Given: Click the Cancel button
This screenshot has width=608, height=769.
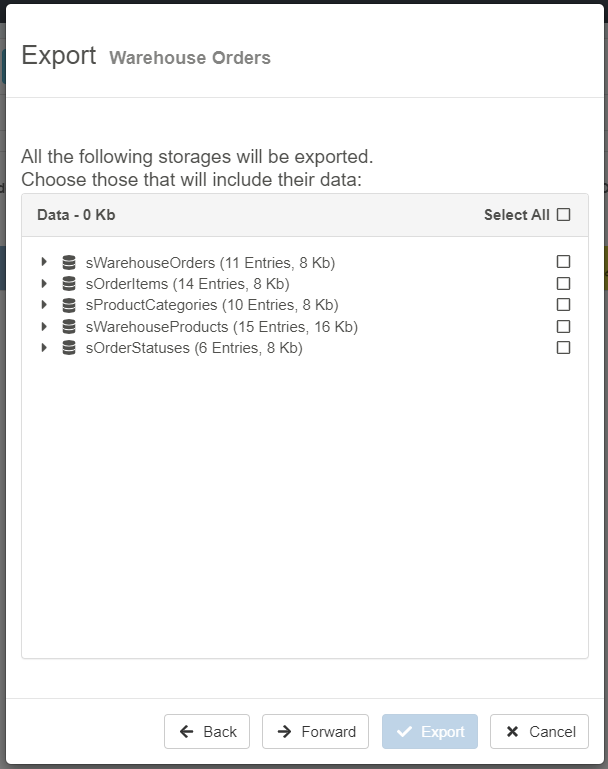Looking at the screenshot, I should click(539, 732).
